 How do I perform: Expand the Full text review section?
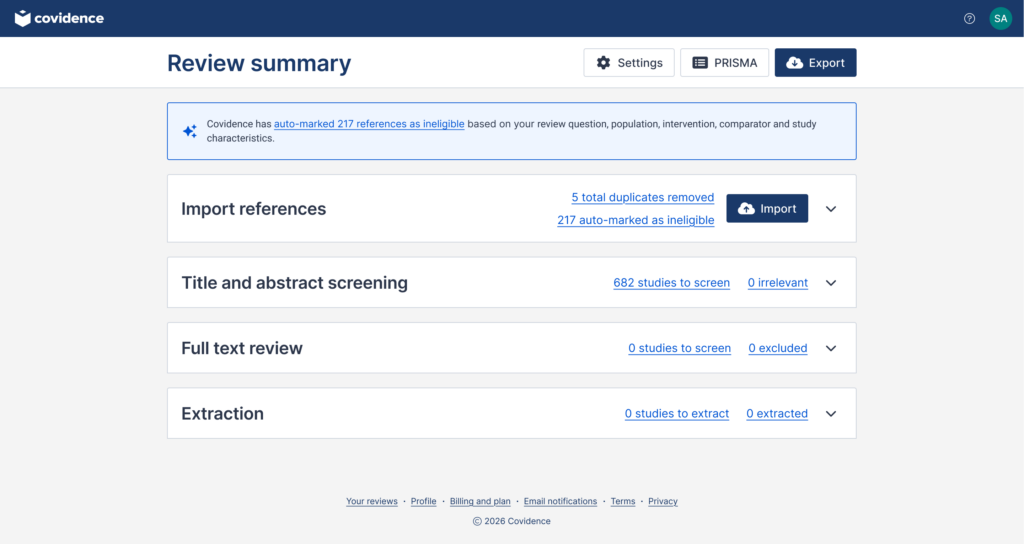(830, 348)
